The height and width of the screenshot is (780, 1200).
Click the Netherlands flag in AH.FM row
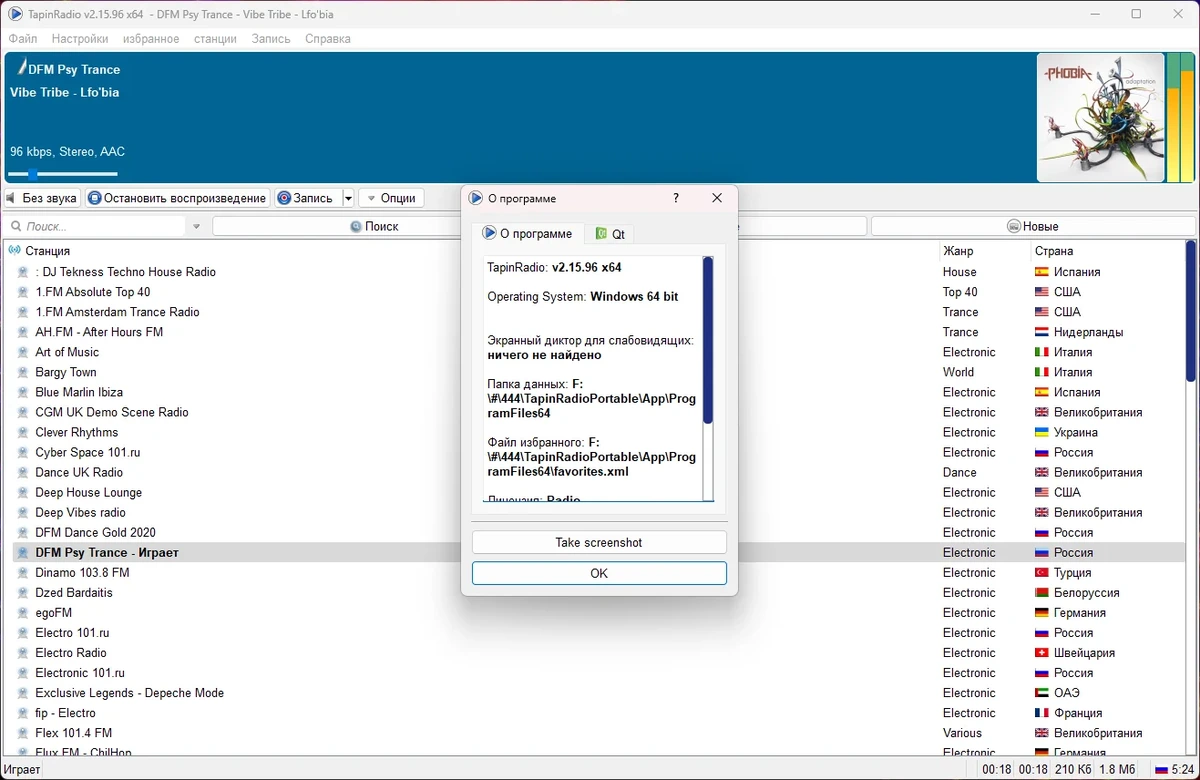pos(1041,332)
